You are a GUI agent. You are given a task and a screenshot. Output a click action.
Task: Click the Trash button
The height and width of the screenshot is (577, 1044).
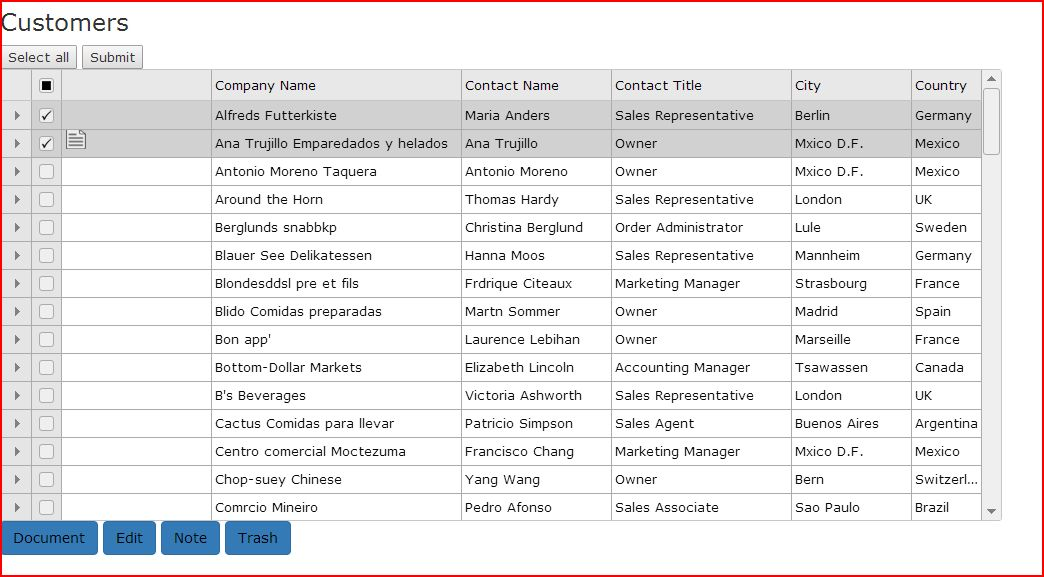258,538
